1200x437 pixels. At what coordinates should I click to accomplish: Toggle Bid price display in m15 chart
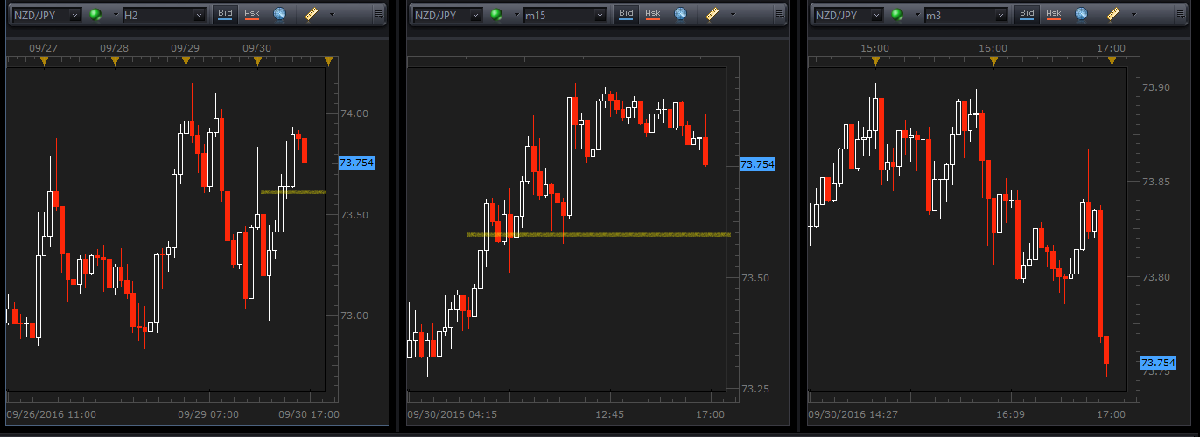coord(626,15)
